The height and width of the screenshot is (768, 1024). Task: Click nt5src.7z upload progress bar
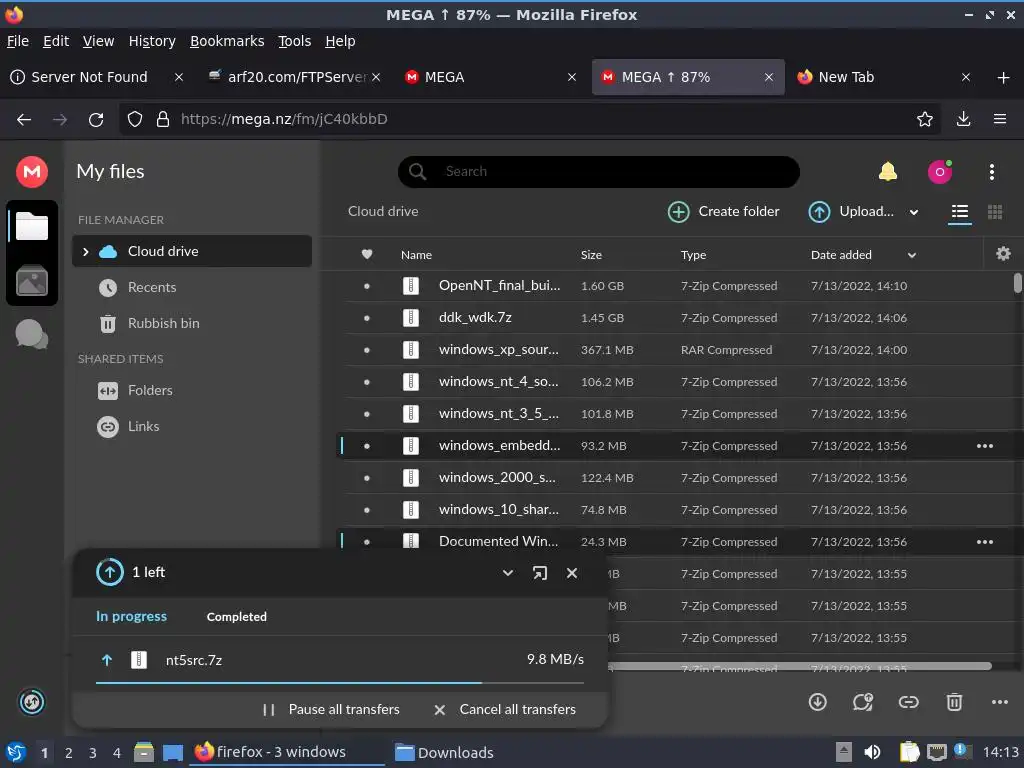pos(340,683)
